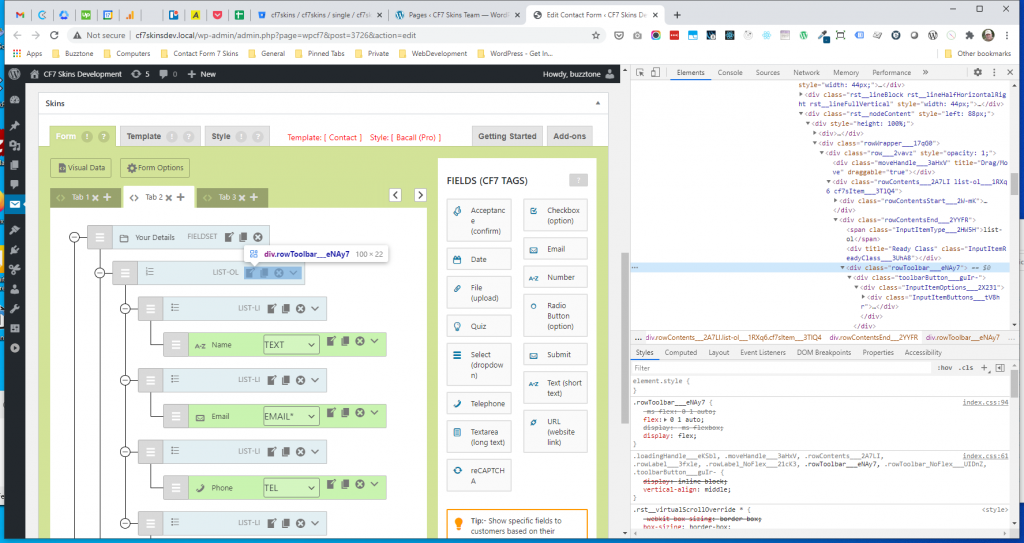Click the DevTools inspect element picker icon
Image resolution: width=1024 pixels, height=543 pixels.
(x=638, y=73)
